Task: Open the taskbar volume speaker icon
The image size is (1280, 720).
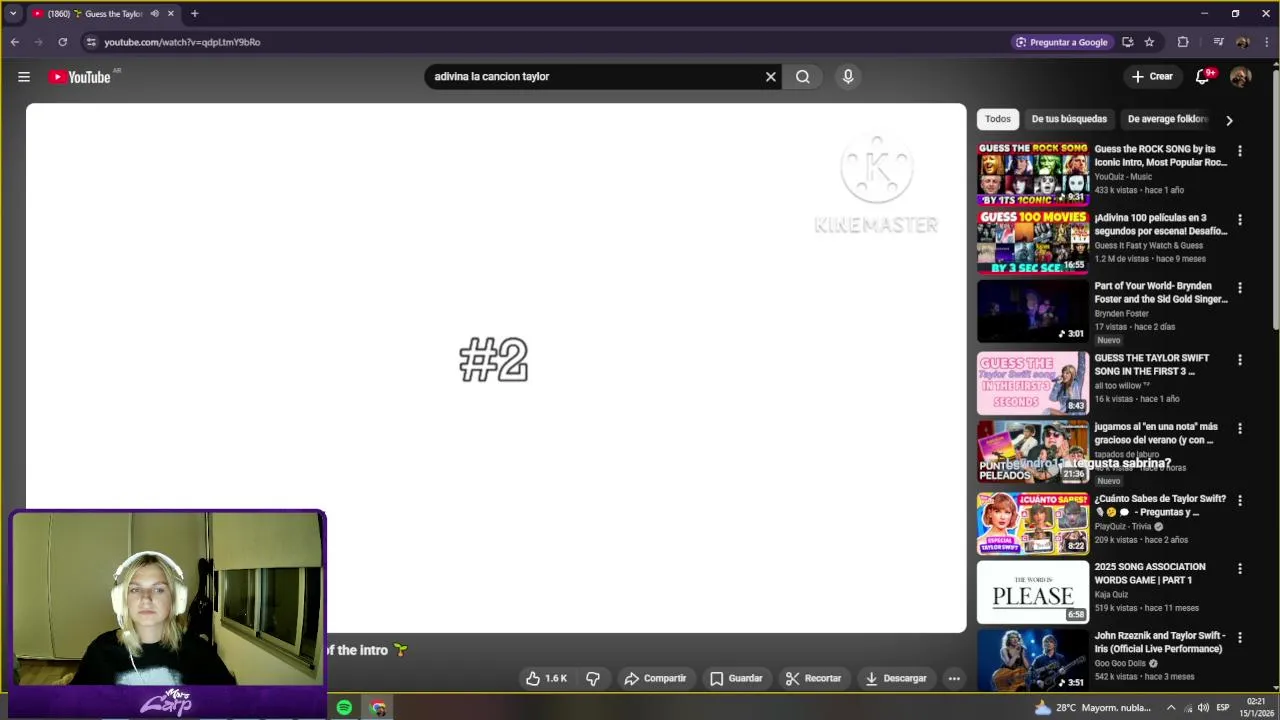Action: (1203, 708)
